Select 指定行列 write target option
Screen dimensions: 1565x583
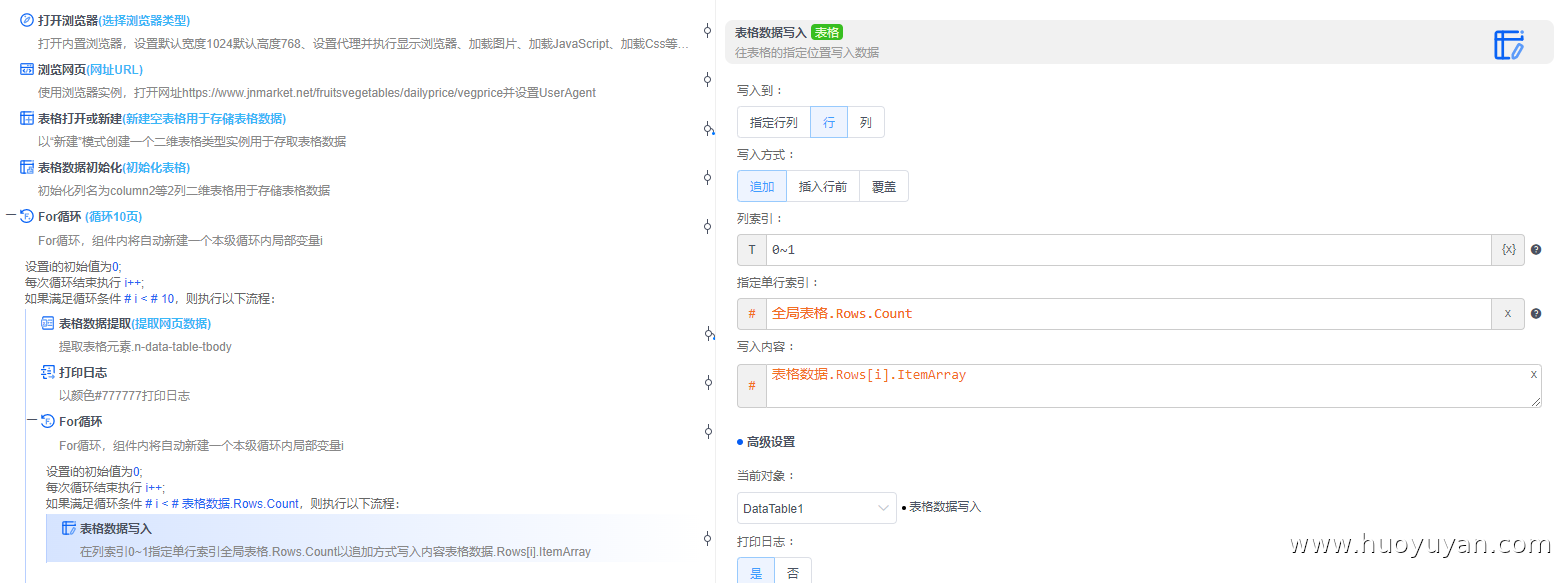pos(774,122)
